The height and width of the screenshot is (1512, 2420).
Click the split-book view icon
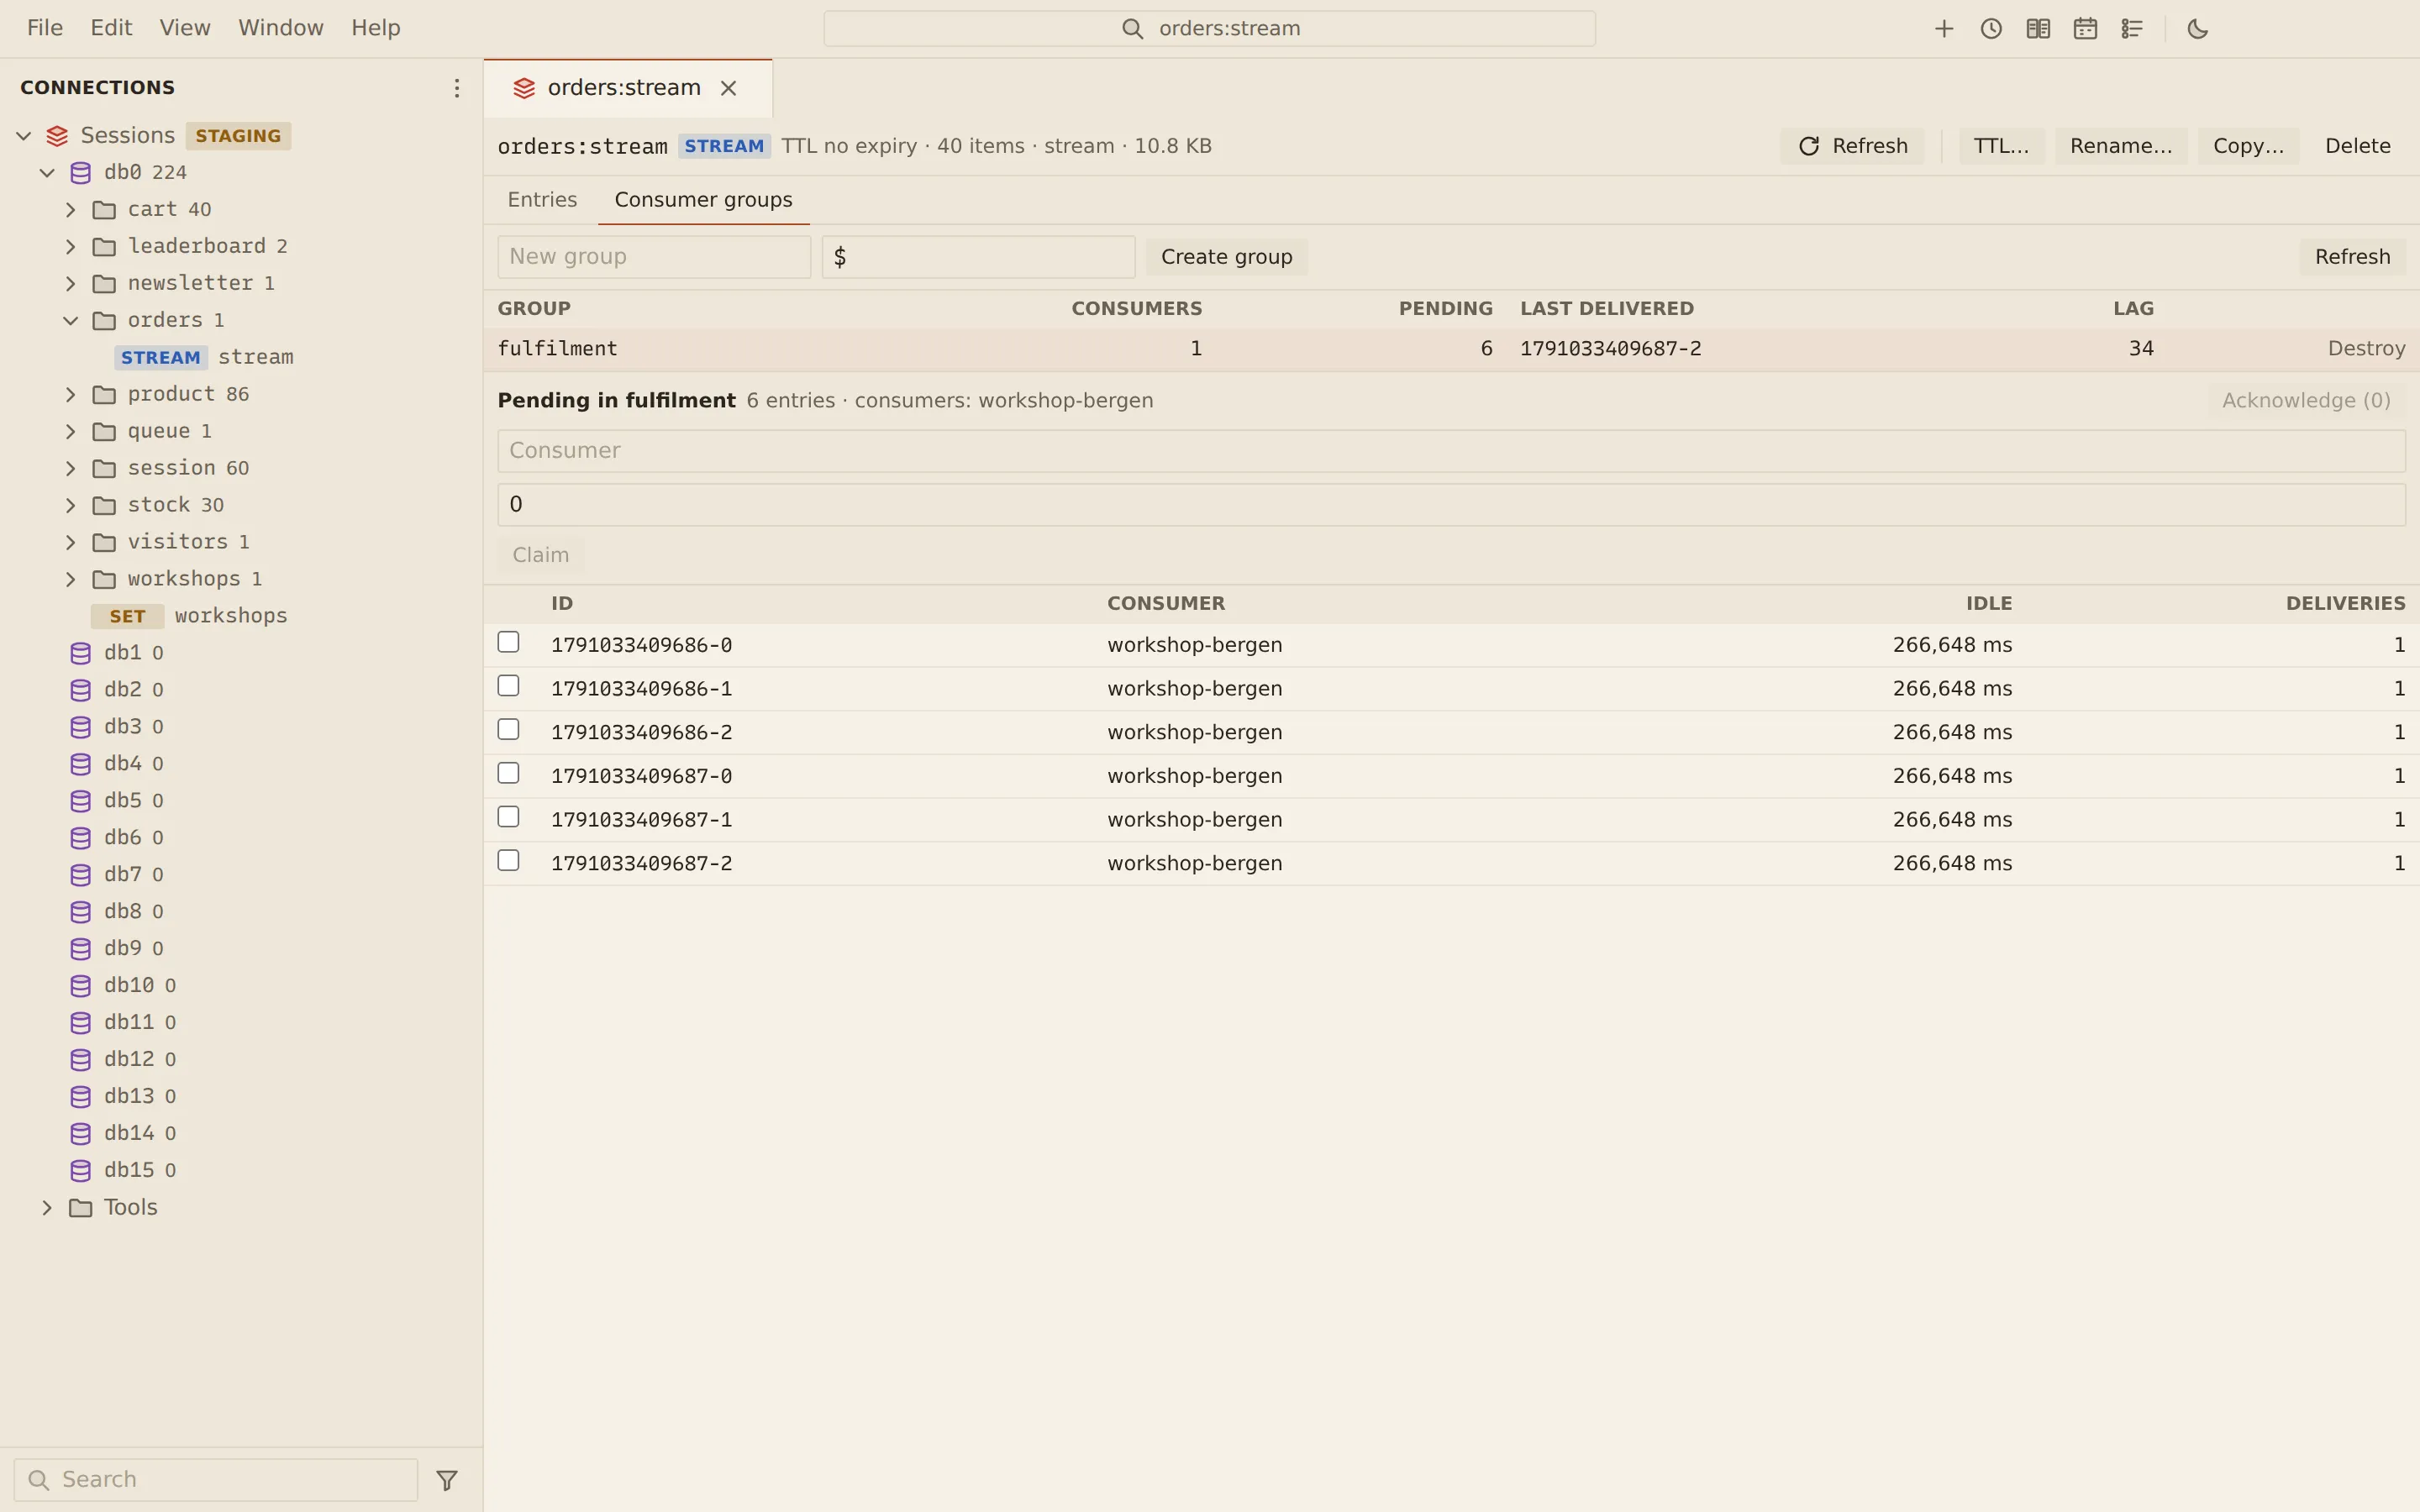pos(2037,29)
